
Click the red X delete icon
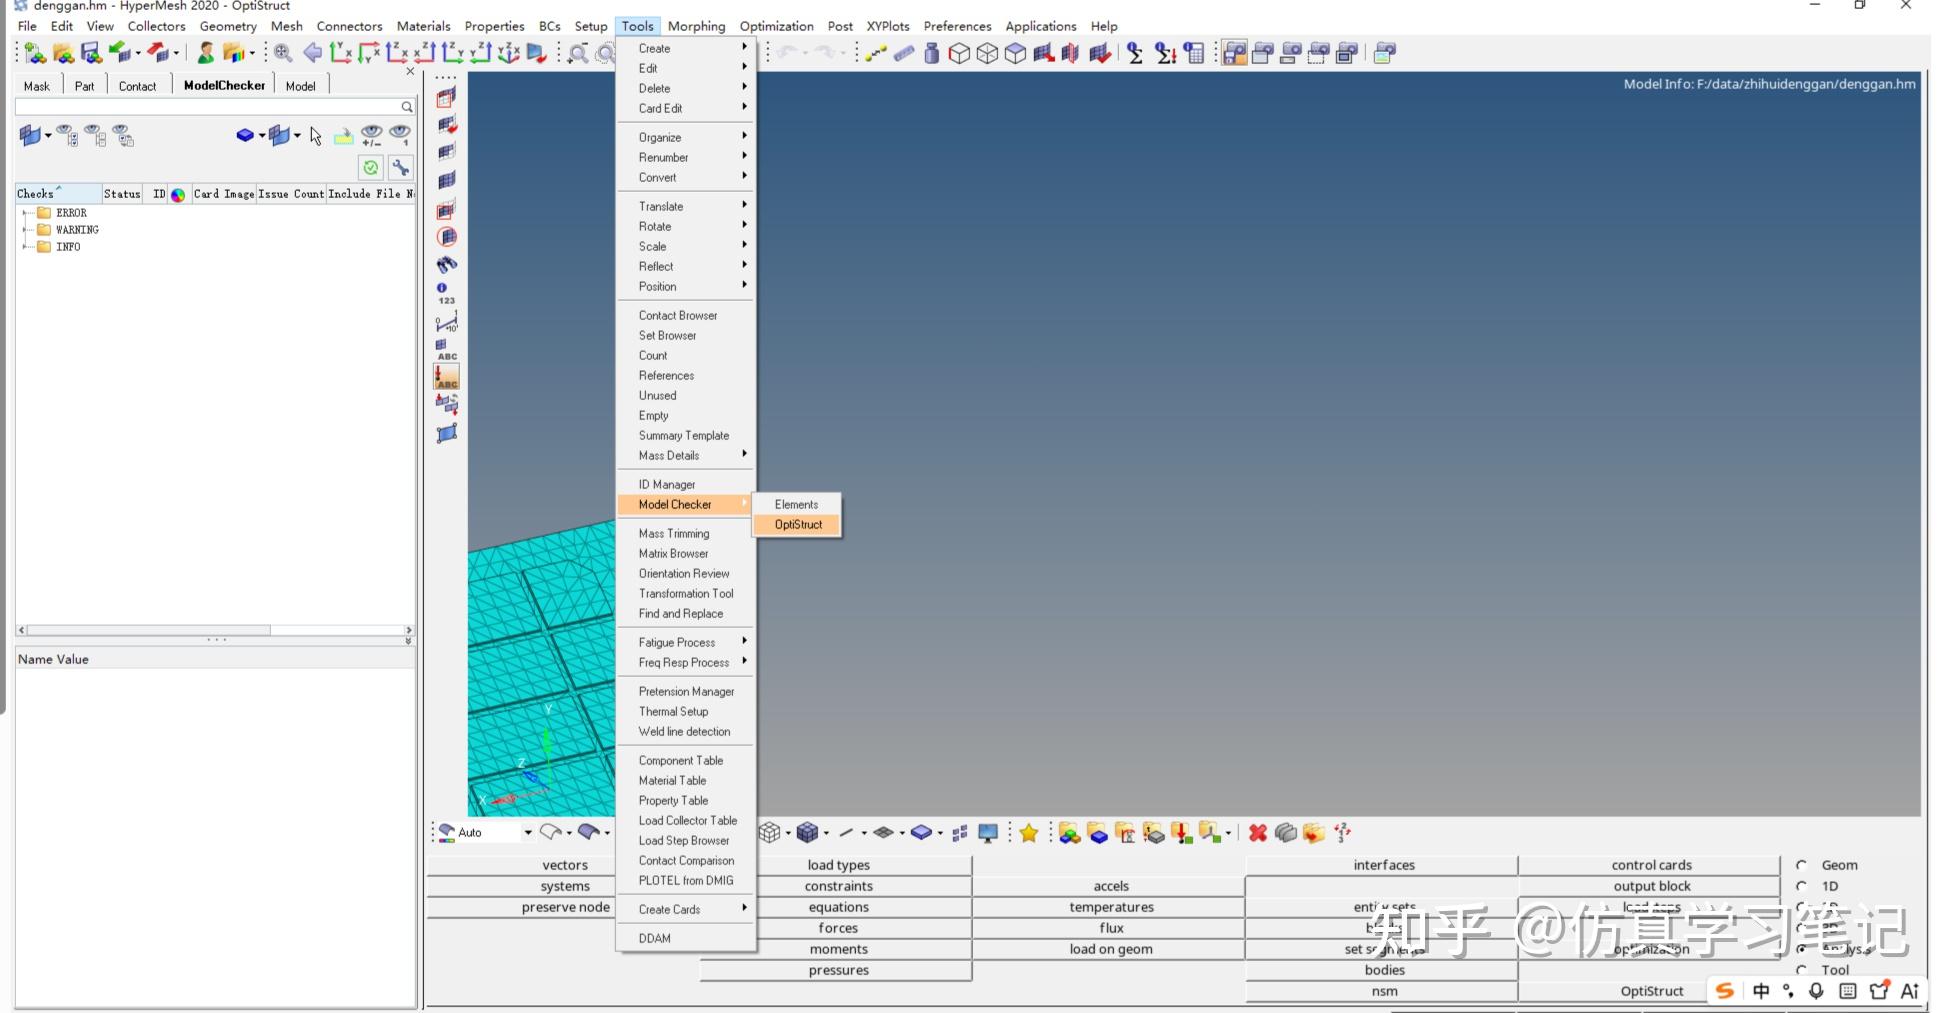pyautogui.click(x=1258, y=832)
